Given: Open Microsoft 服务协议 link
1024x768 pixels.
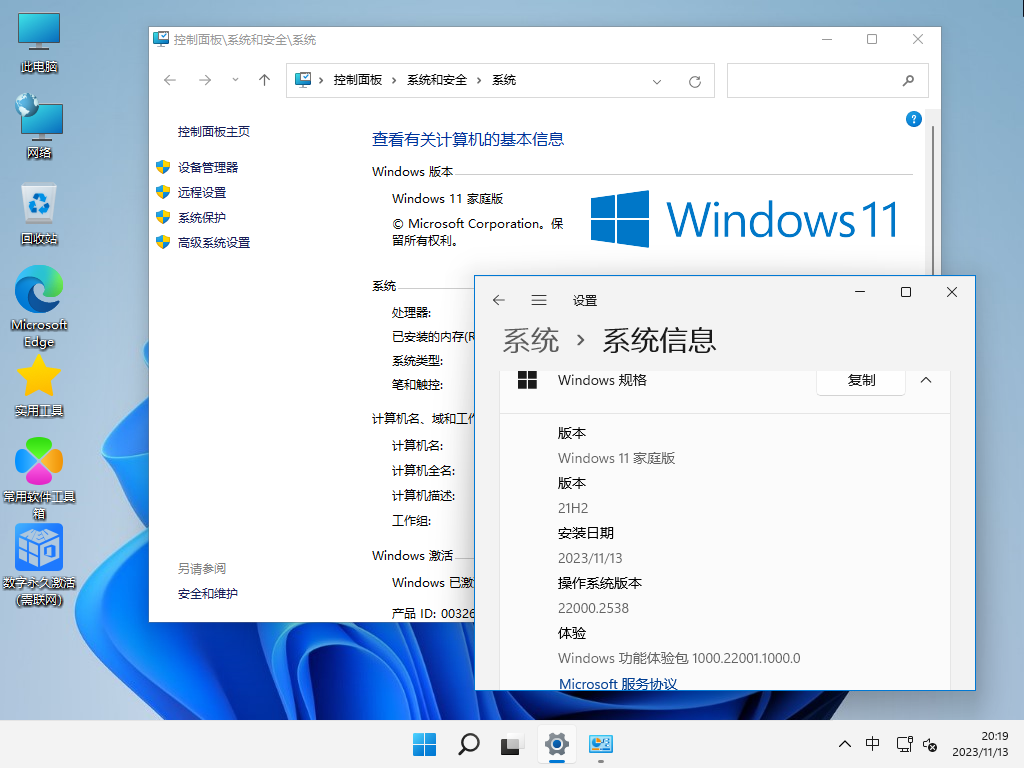Looking at the screenshot, I should (x=618, y=684).
